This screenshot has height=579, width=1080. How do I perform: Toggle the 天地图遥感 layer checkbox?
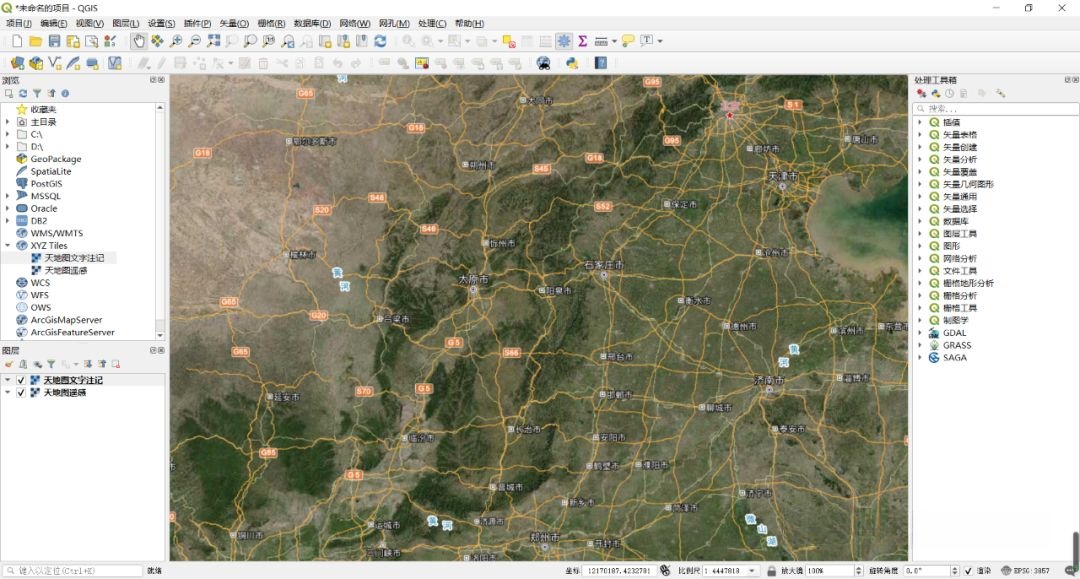pyautogui.click(x=21, y=393)
